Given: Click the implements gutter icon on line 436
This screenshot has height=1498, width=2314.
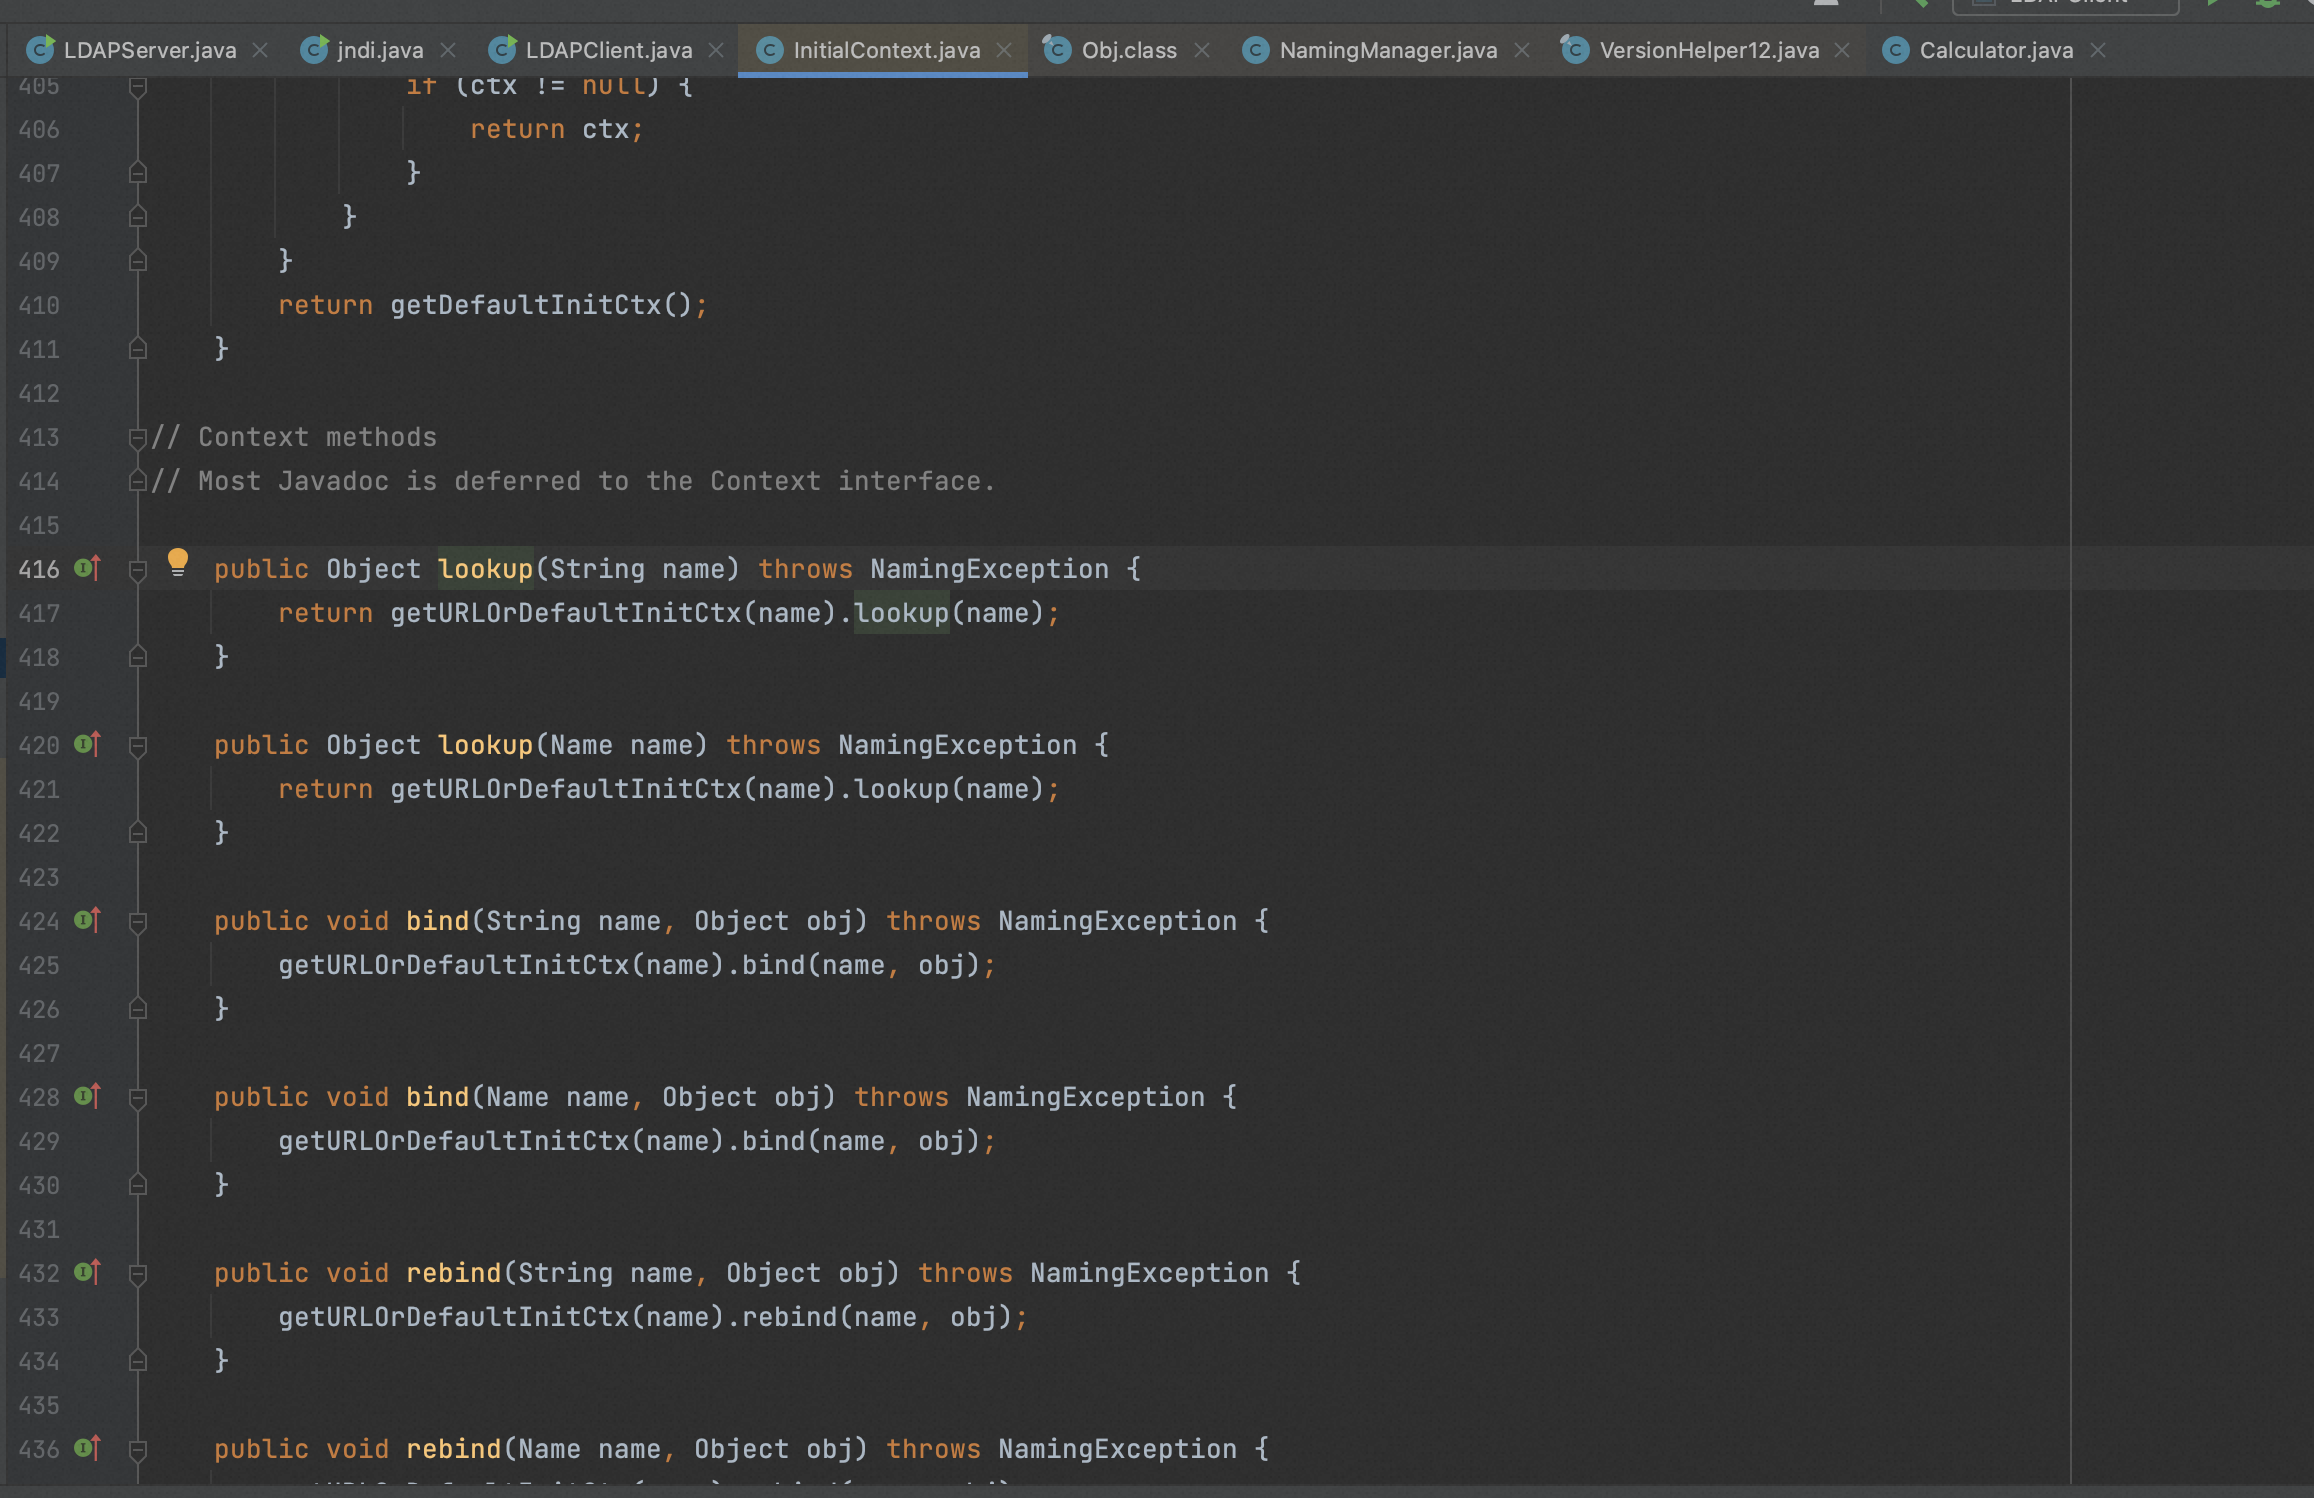Looking at the screenshot, I should (88, 1448).
